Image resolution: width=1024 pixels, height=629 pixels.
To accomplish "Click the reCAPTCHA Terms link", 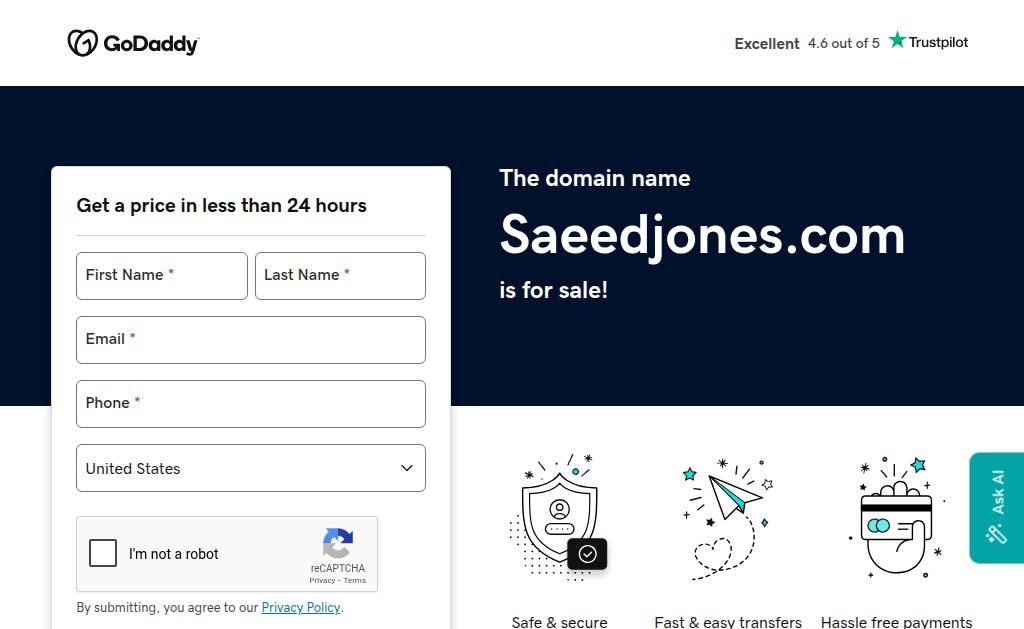I will click(355, 580).
